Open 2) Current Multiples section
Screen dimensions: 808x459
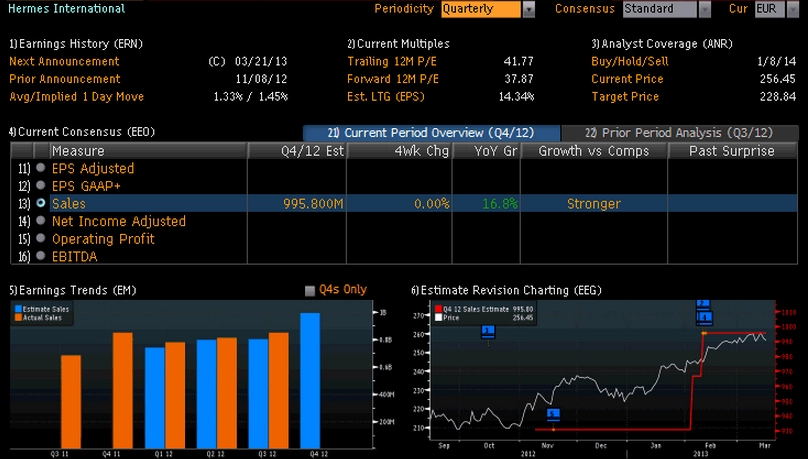point(398,44)
